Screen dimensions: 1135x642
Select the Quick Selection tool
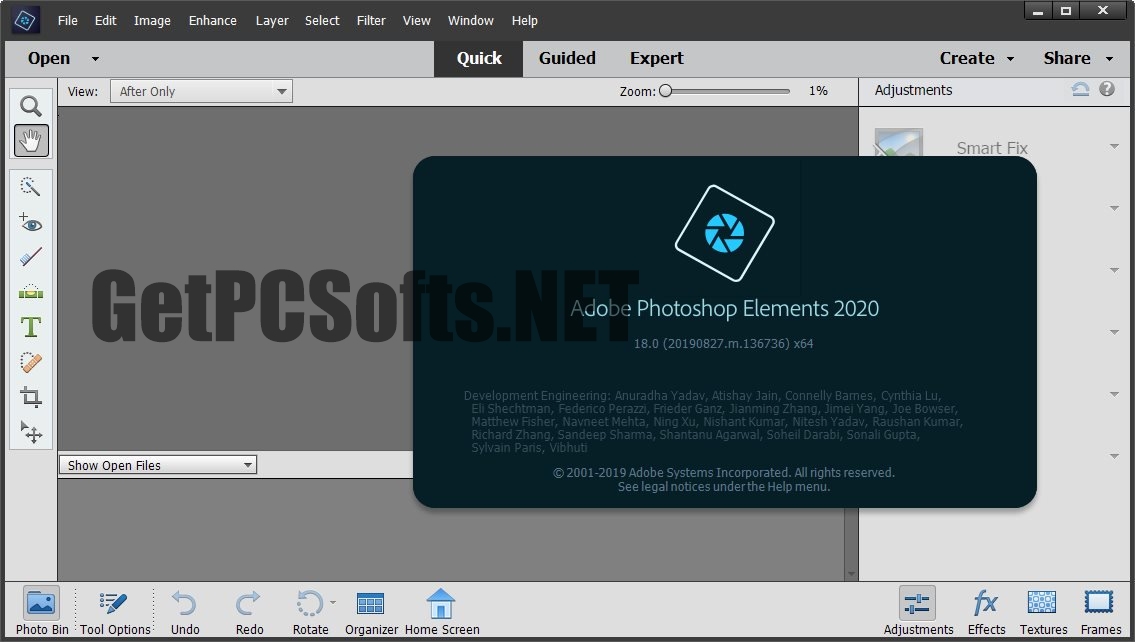point(30,187)
